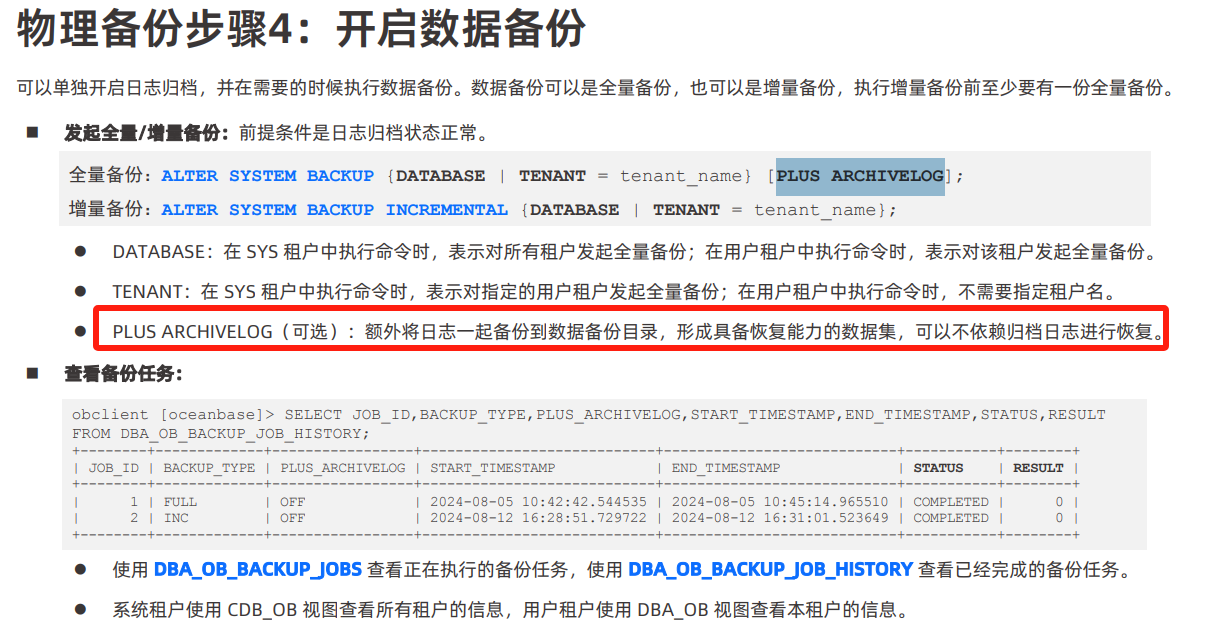This screenshot has width=1213, height=643.
Task: Click the "BACKUP_TYPE" column header
Action: pos(209,468)
